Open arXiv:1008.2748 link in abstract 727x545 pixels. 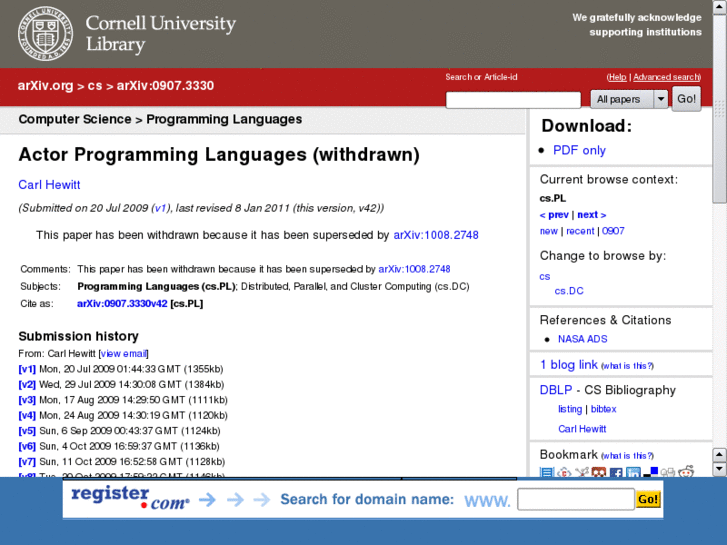click(436, 235)
